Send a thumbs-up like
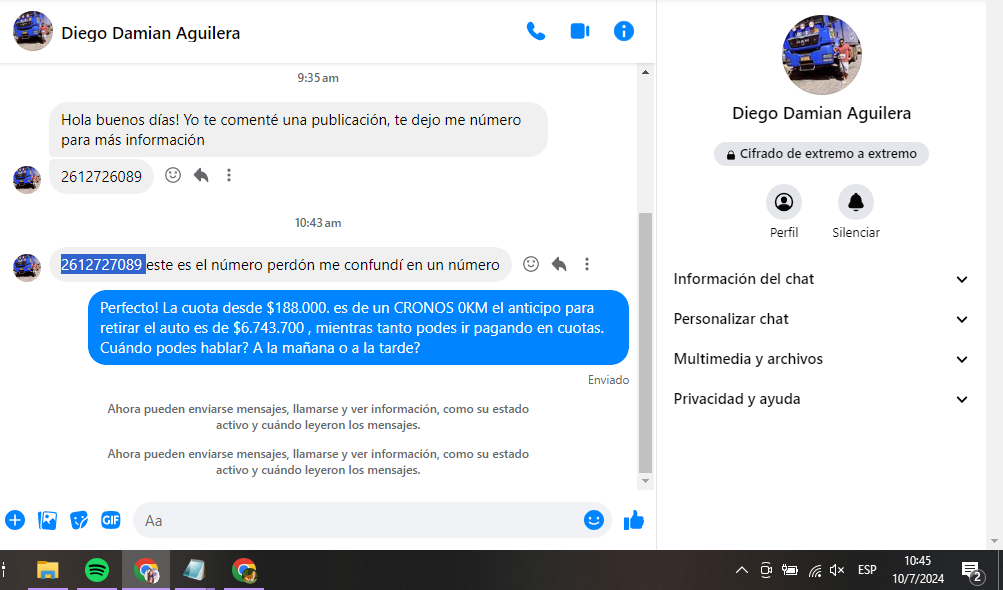 click(633, 520)
